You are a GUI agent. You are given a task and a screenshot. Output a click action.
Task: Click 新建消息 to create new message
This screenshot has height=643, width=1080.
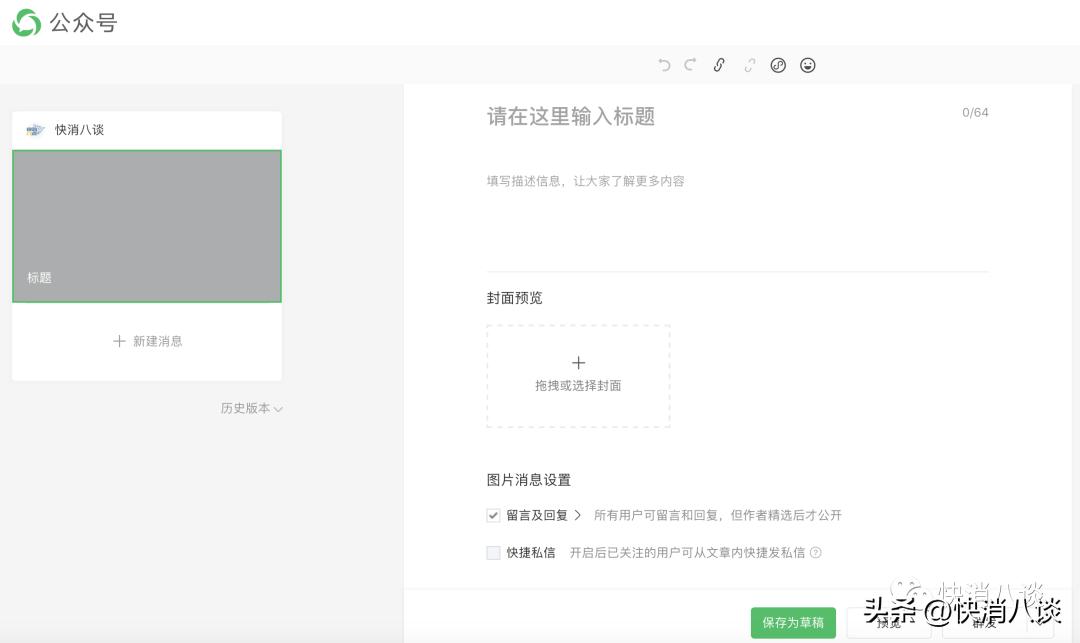pos(147,341)
